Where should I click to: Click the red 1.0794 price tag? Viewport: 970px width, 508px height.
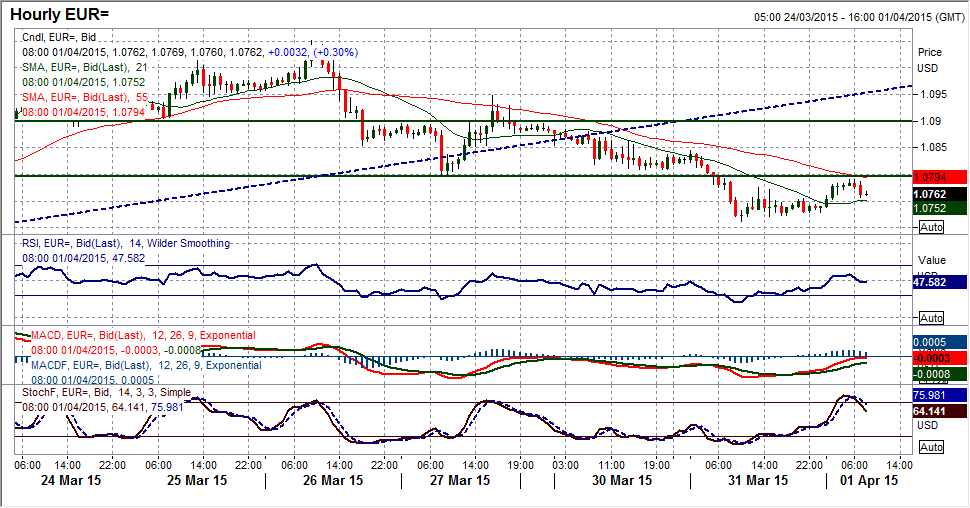coord(940,178)
